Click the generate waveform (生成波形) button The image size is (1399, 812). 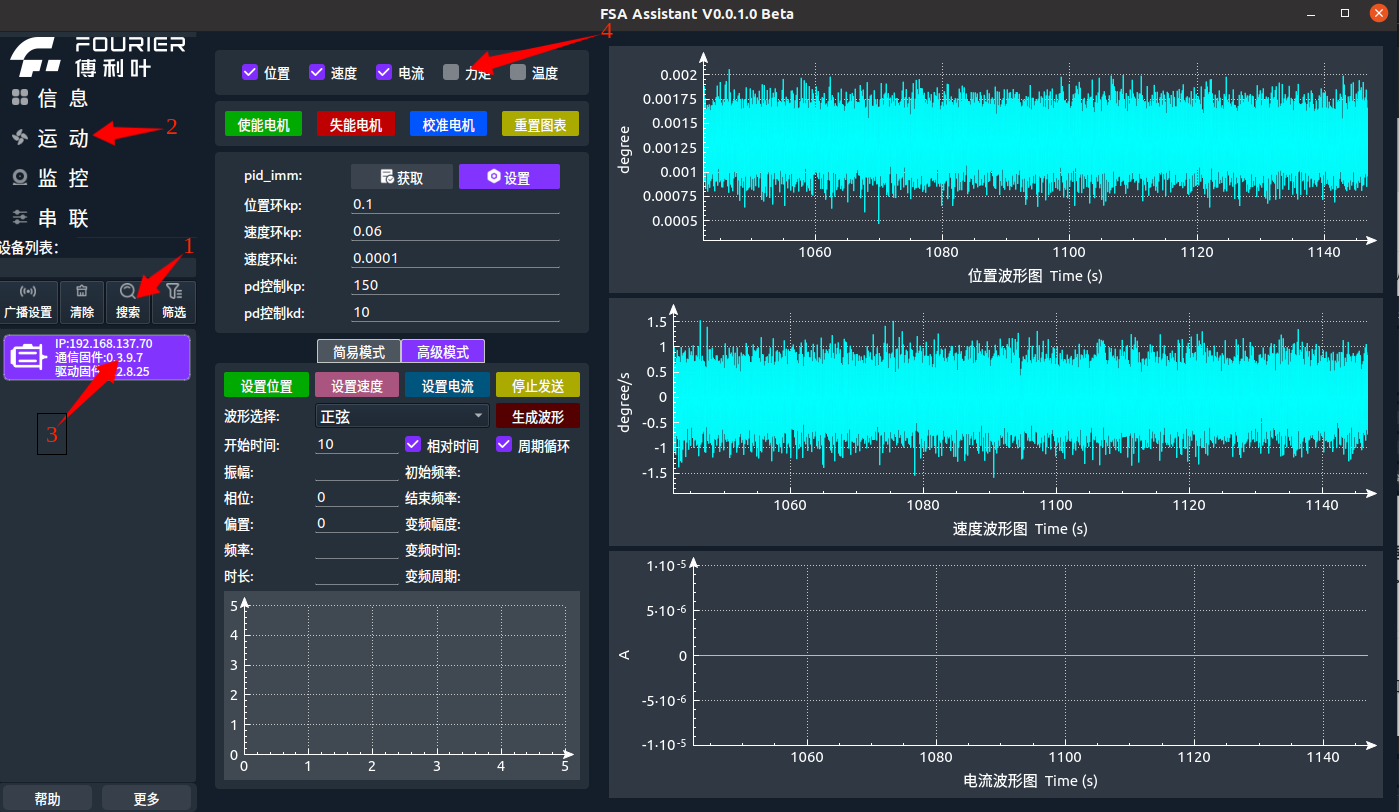coord(537,416)
